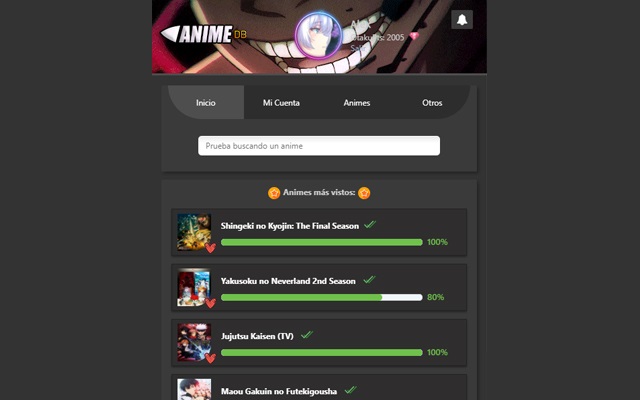Open the notifications bell icon
Screen dimensions: 640x400
pos(462,19)
